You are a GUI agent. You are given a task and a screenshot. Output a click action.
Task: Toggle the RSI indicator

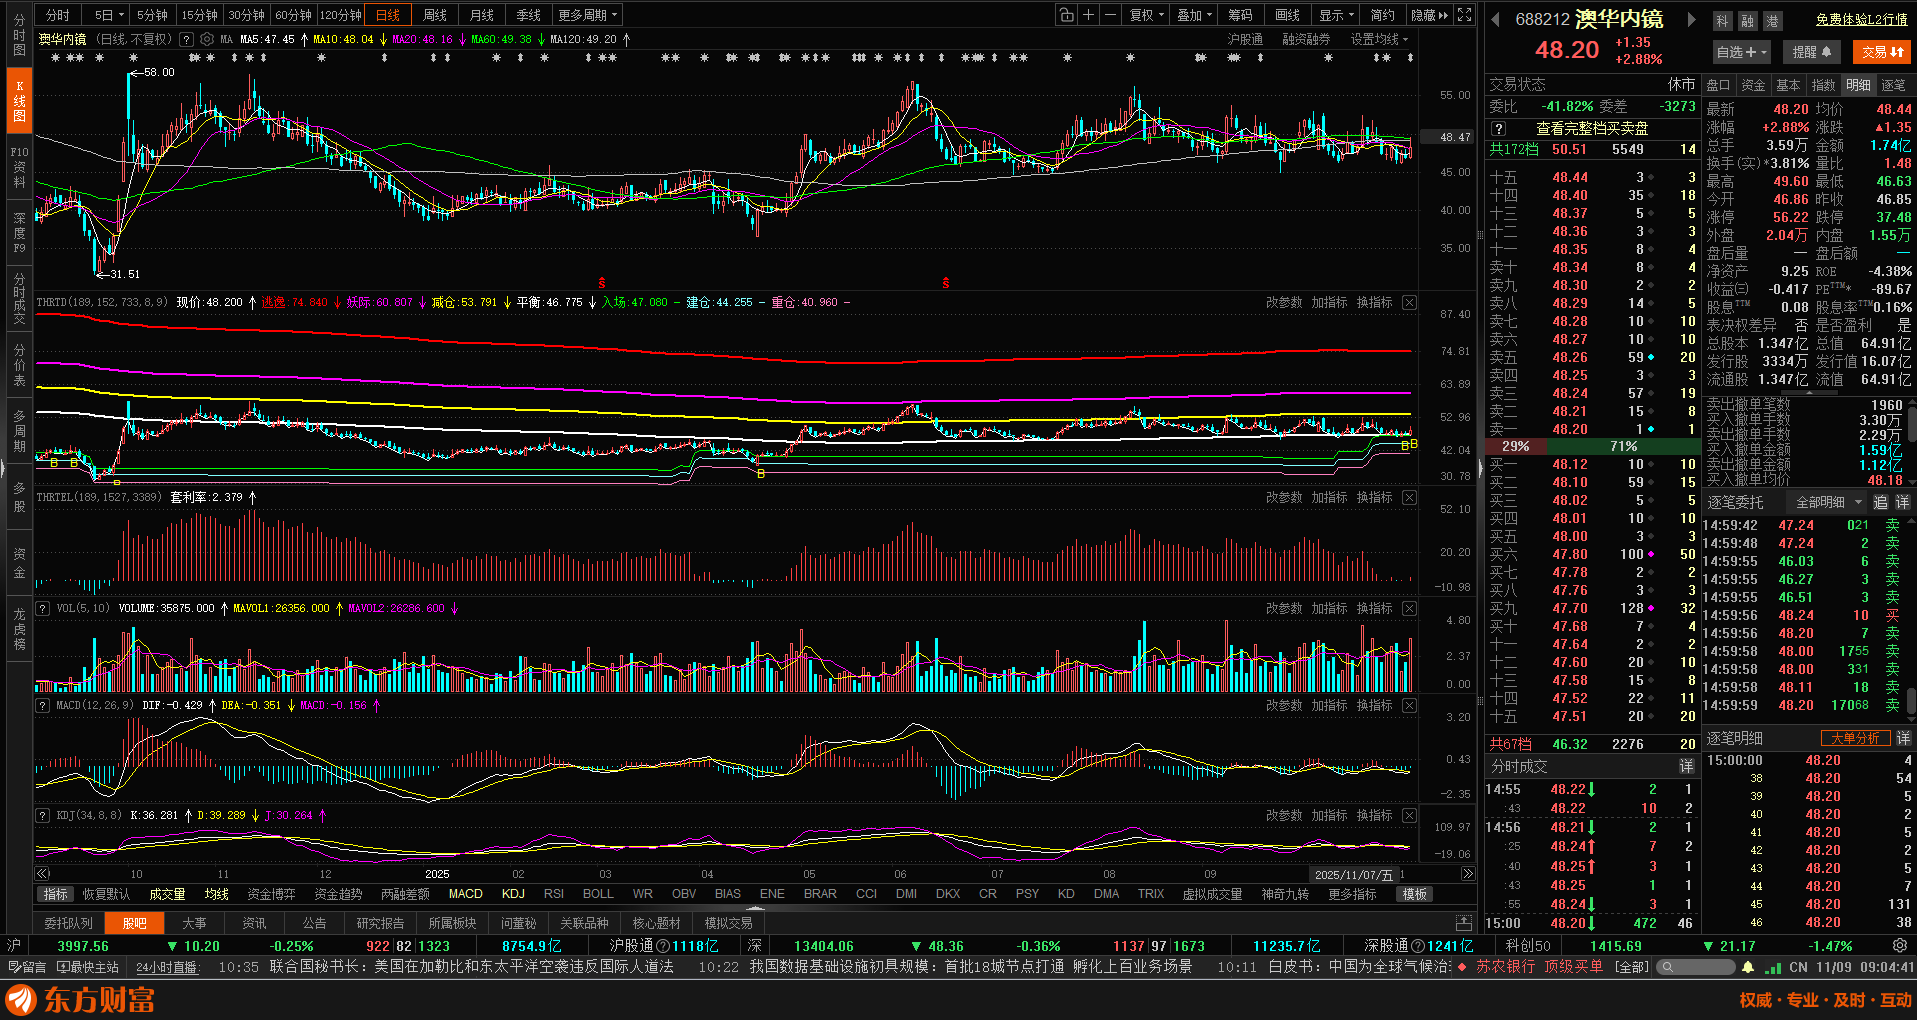click(x=553, y=894)
